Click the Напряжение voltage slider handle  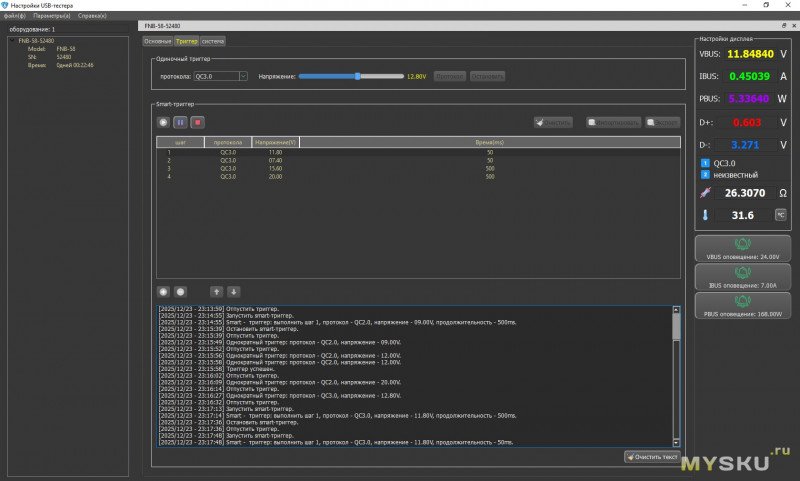(357, 75)
